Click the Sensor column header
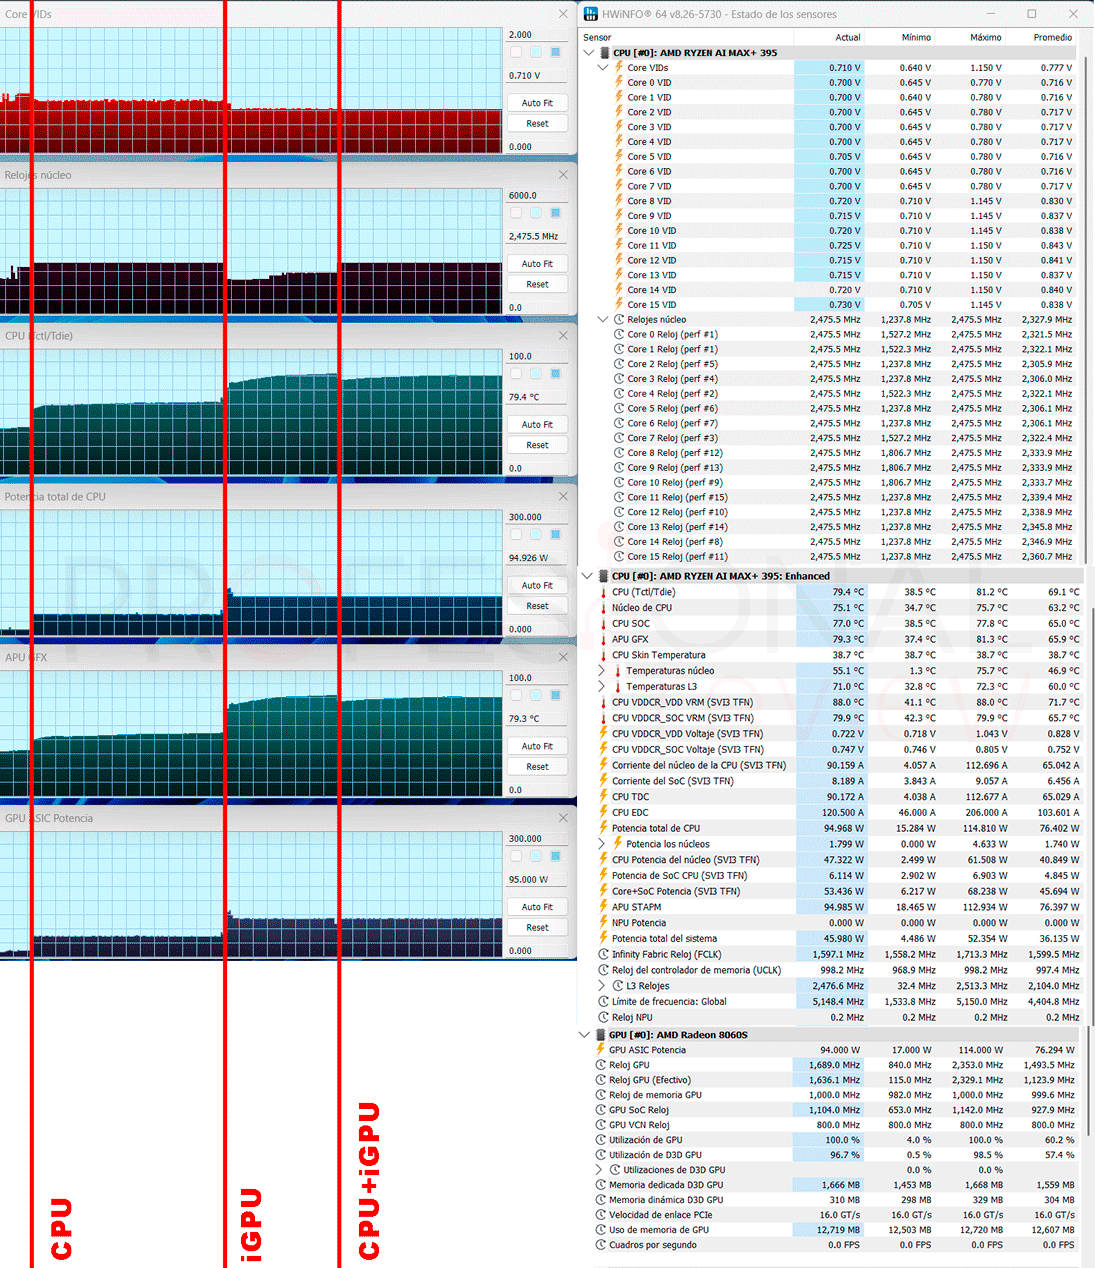This screenshot has height=1268, width=1095. (x=598, y=37)
